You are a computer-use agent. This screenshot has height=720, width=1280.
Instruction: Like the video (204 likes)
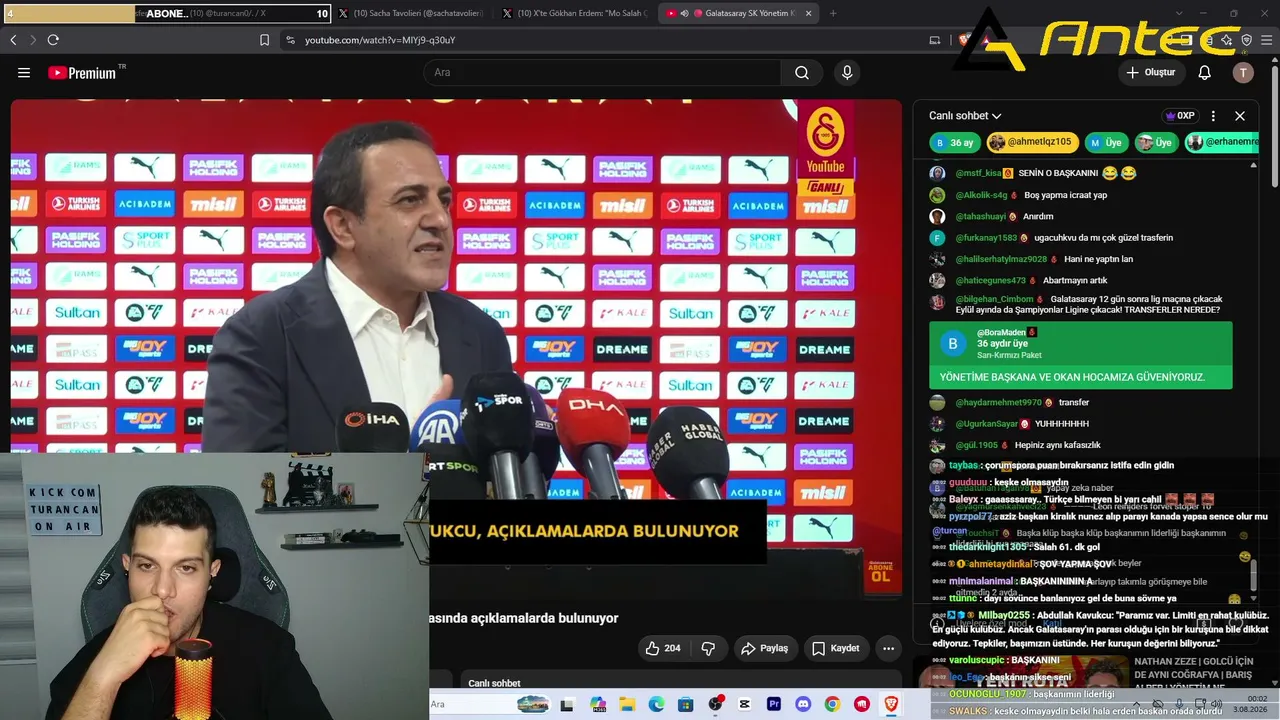(663, 648)
